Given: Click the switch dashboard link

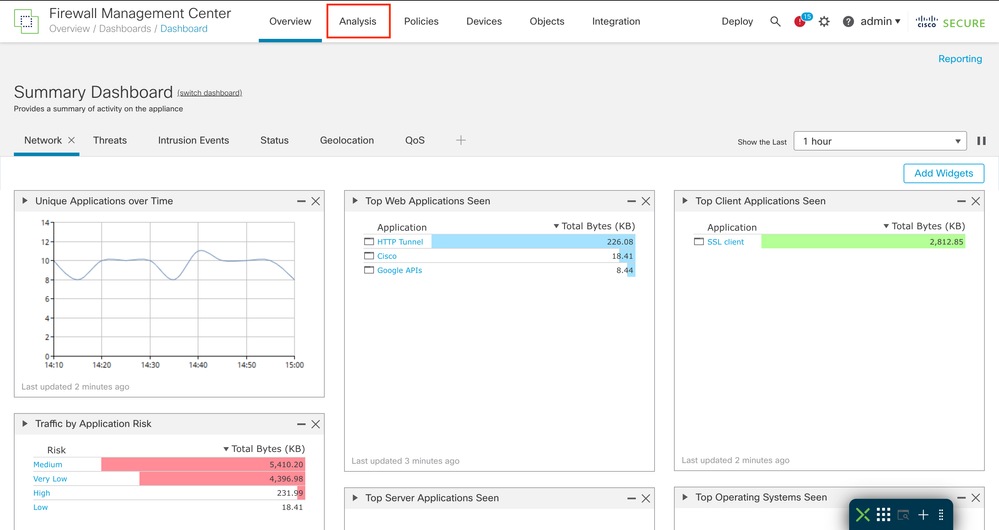Looking at the screenshot, I should click(209, 93).
